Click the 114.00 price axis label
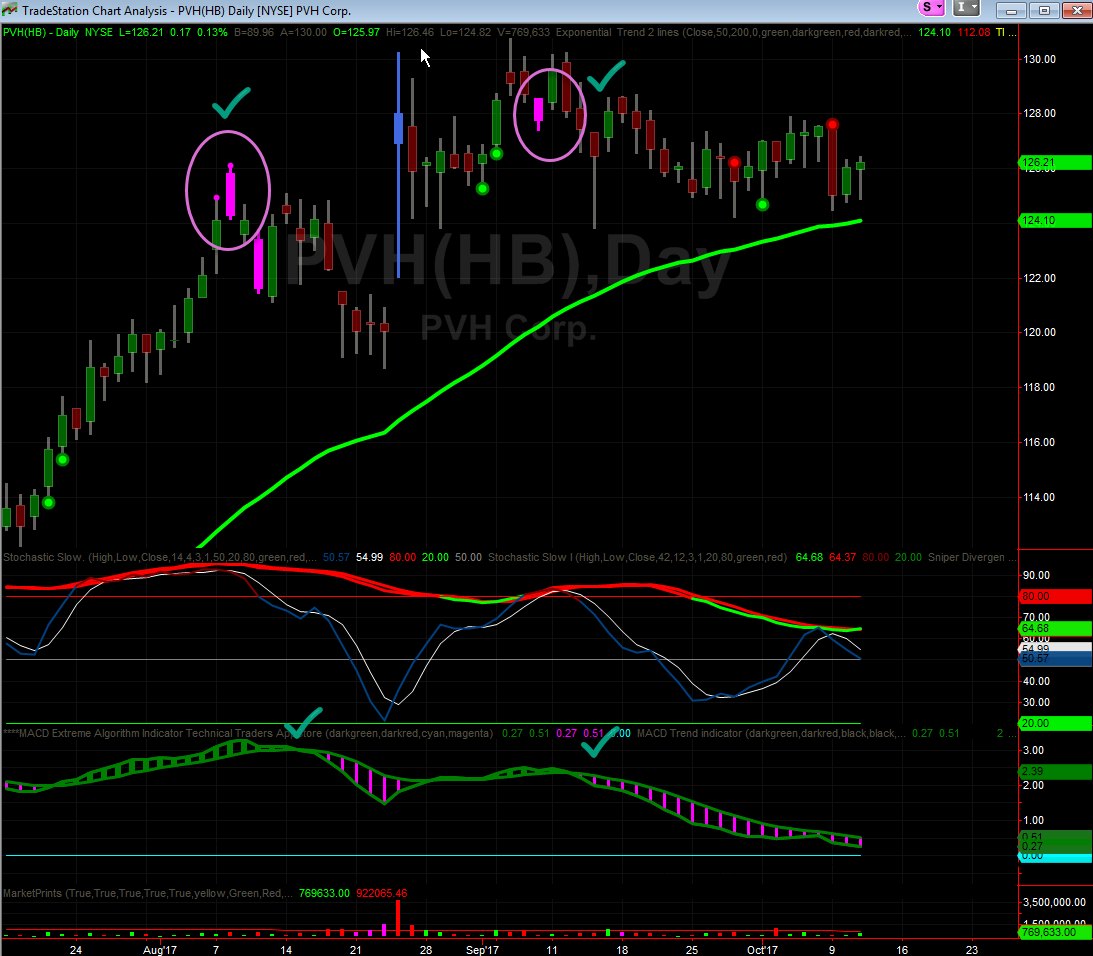 [1039, 497]
